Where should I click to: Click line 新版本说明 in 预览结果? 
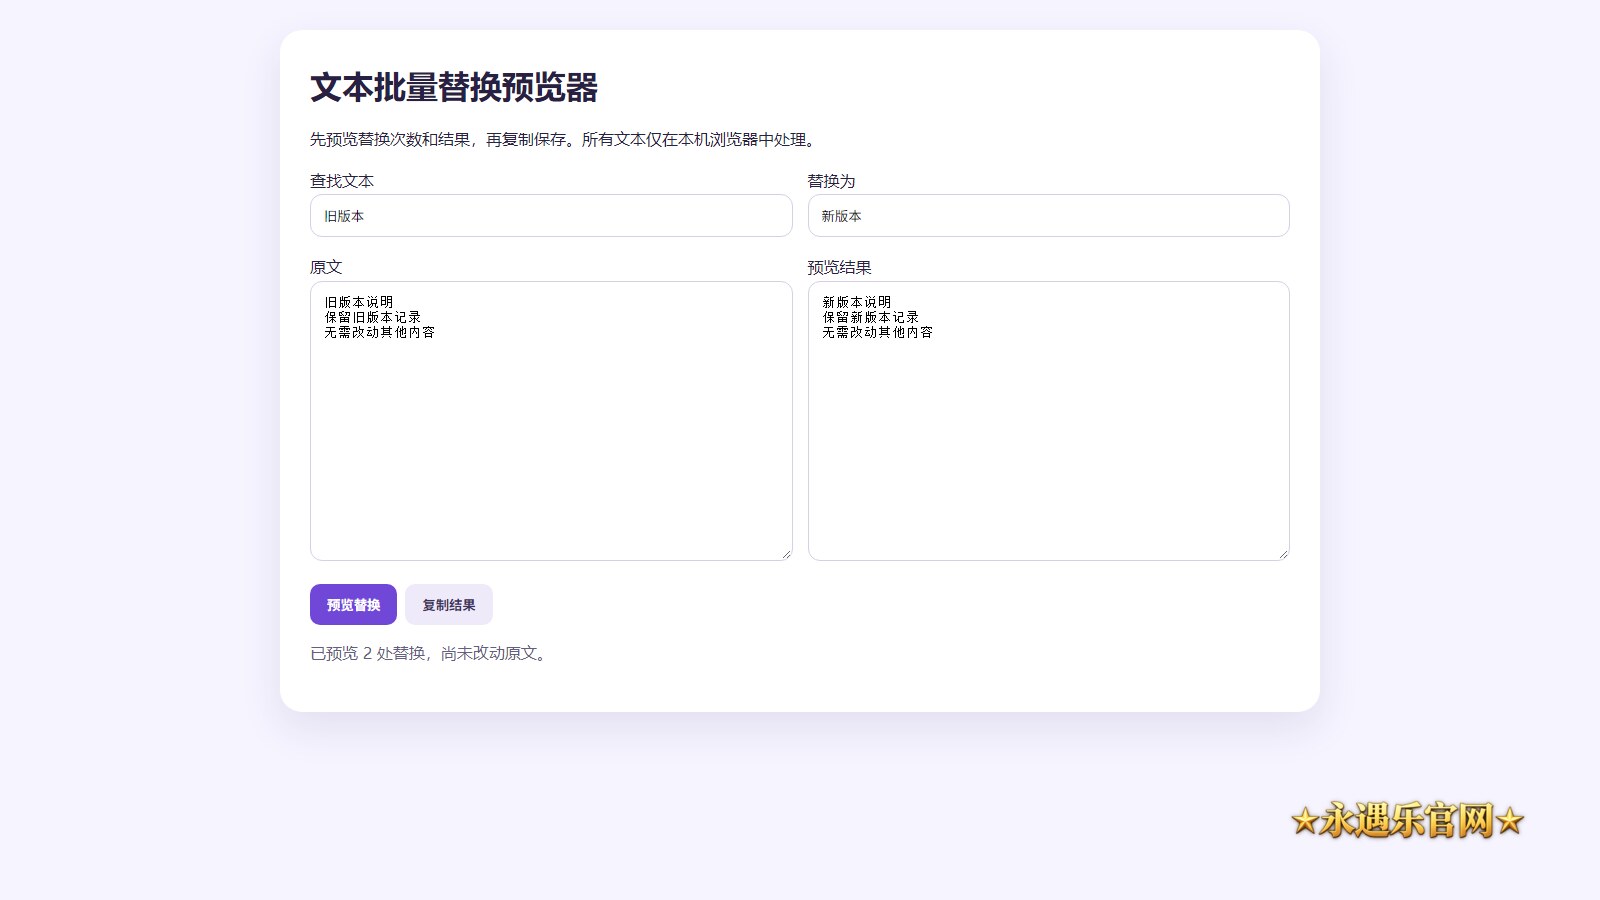(856, 302)
